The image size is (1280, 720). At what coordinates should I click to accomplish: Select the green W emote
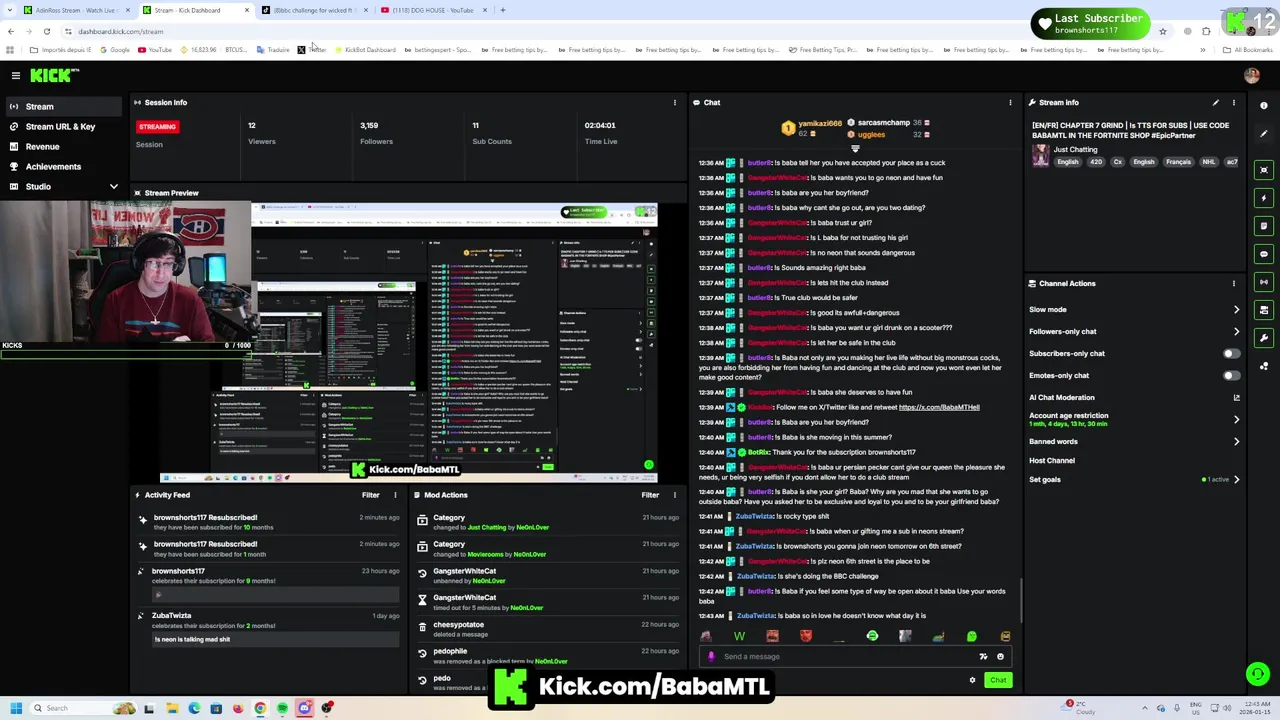click(x=739, y=636)
